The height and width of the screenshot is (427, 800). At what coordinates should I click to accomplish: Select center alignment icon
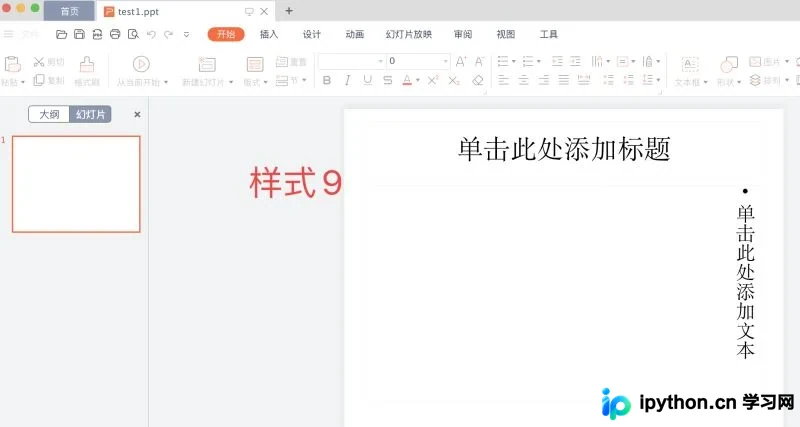click(x=523, y=80)
